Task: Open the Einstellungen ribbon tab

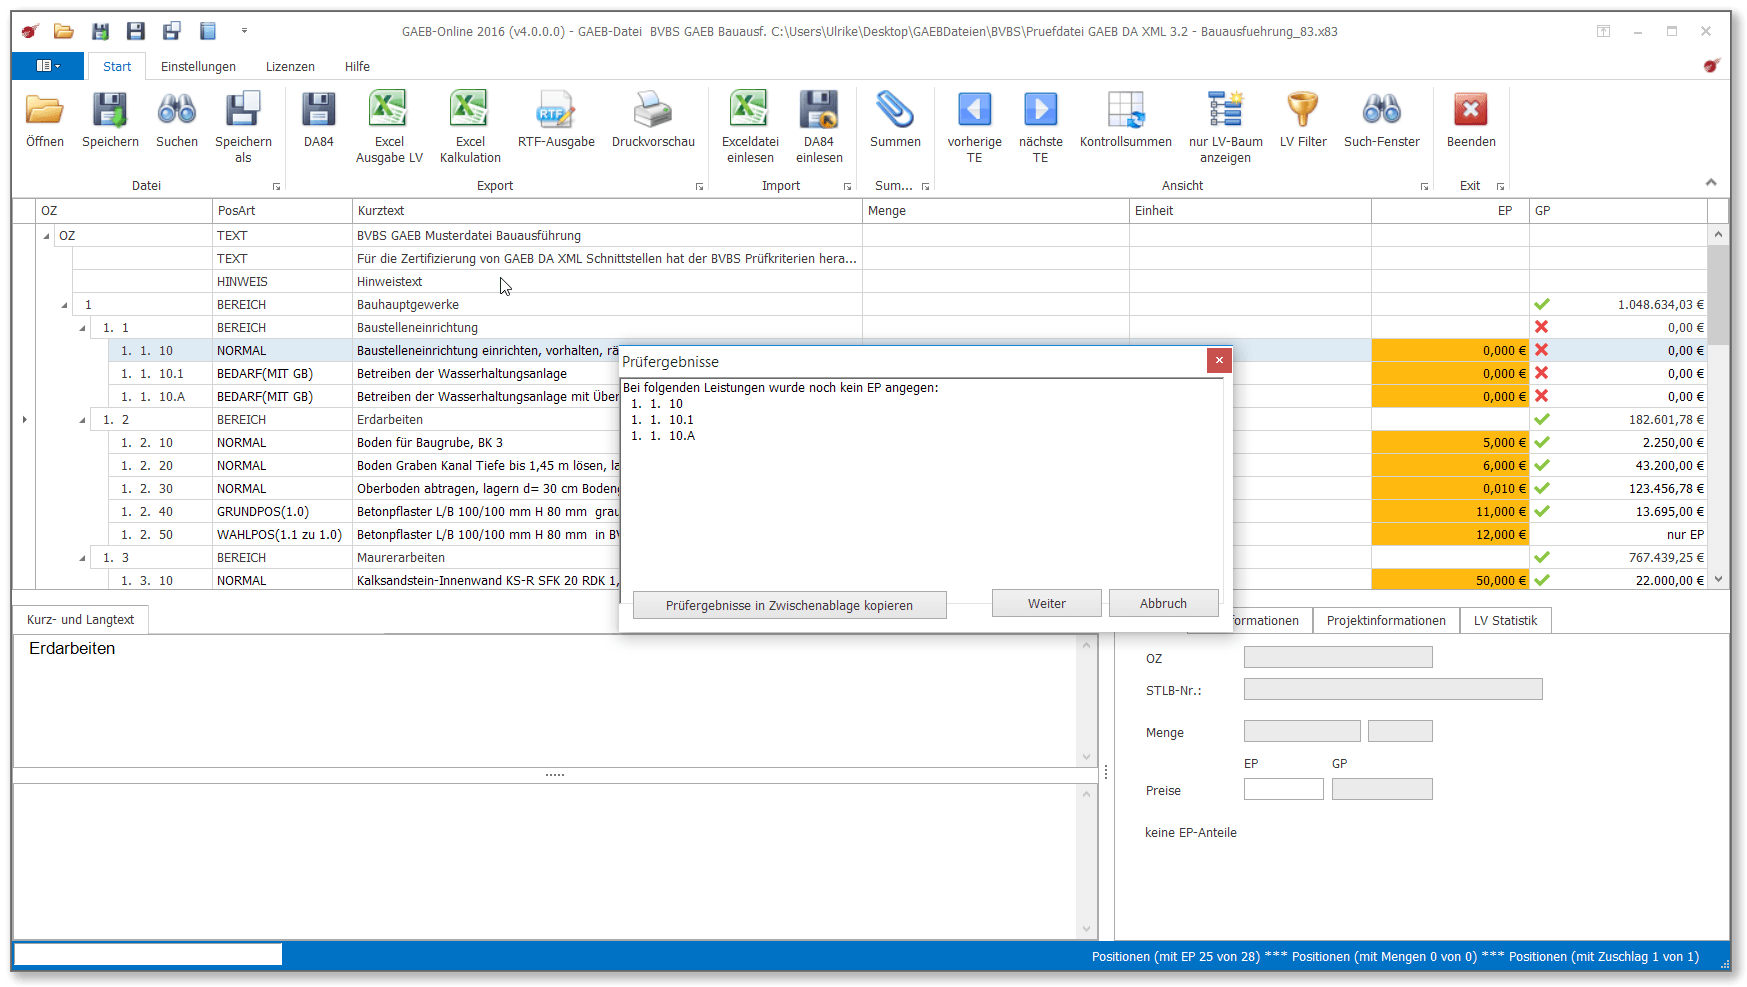Action: tap(198, 67)
